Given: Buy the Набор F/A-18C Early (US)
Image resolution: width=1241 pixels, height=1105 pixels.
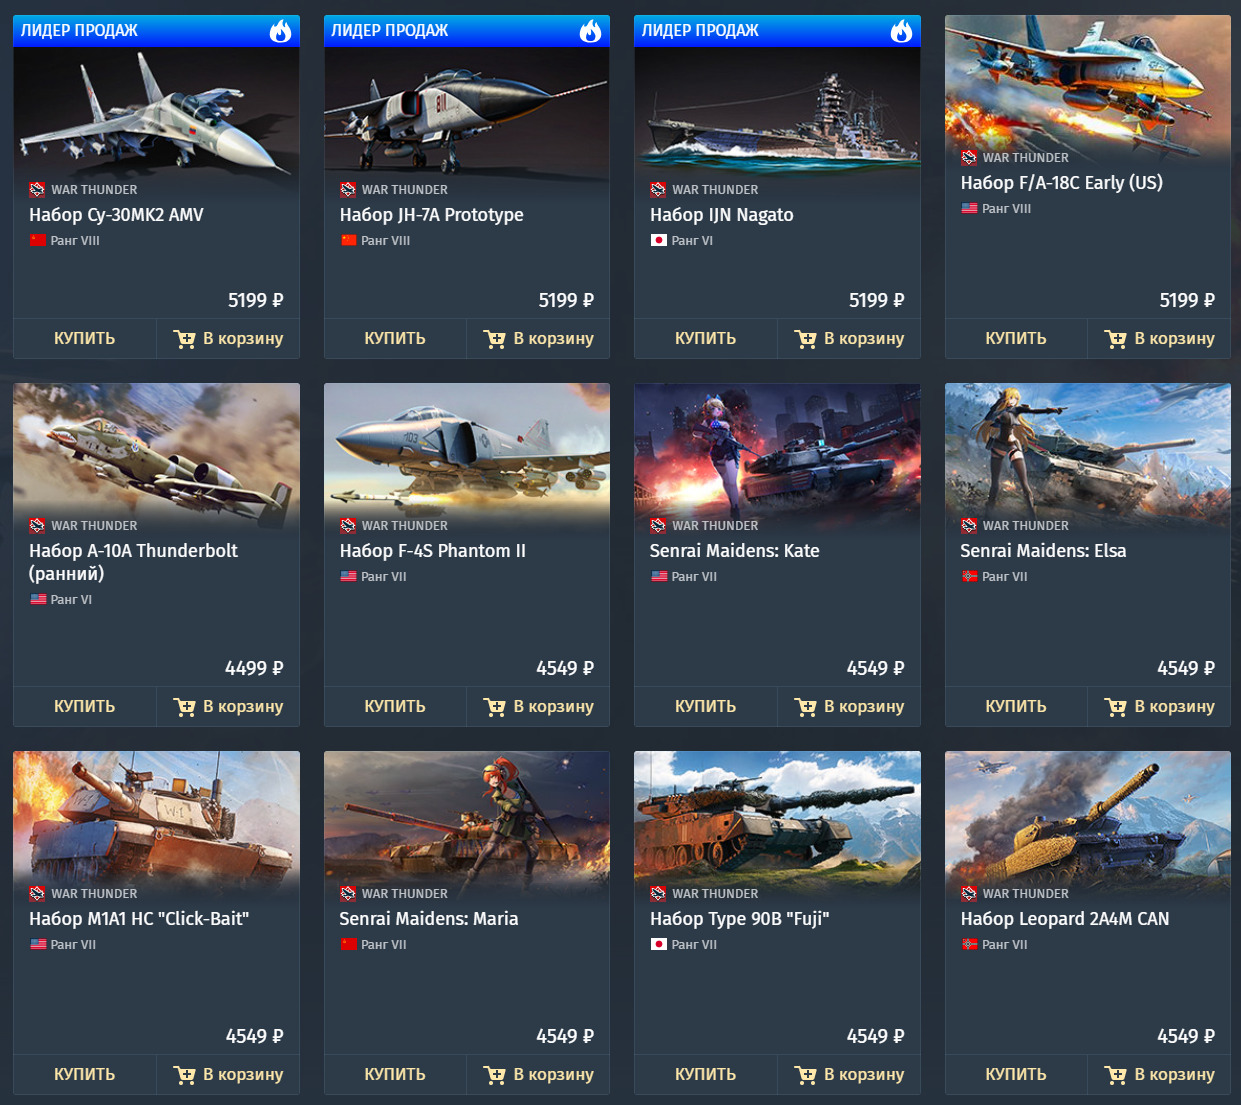Looking at the screenshot, I should (1016, 338).
